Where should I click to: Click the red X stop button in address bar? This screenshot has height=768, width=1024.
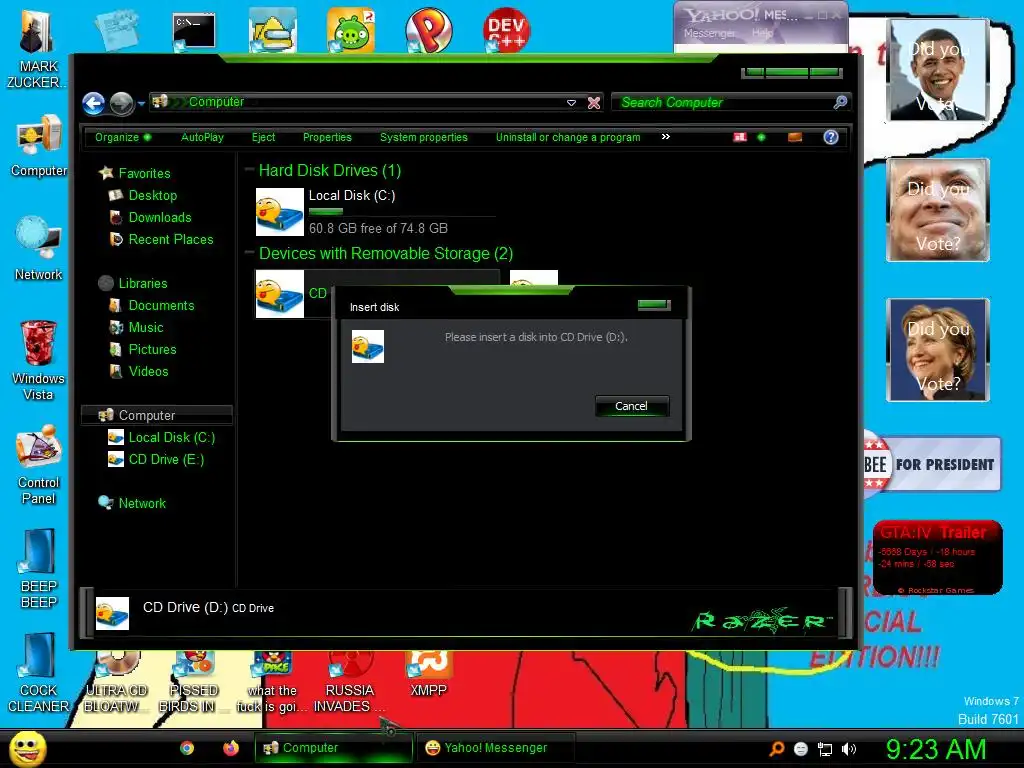(594, 103)
